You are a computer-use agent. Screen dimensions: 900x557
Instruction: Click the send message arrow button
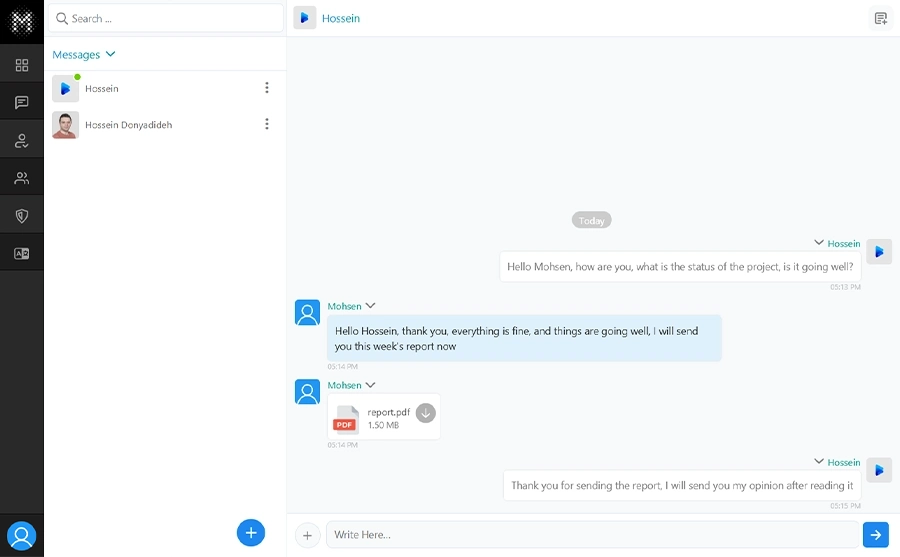point(875,535)
